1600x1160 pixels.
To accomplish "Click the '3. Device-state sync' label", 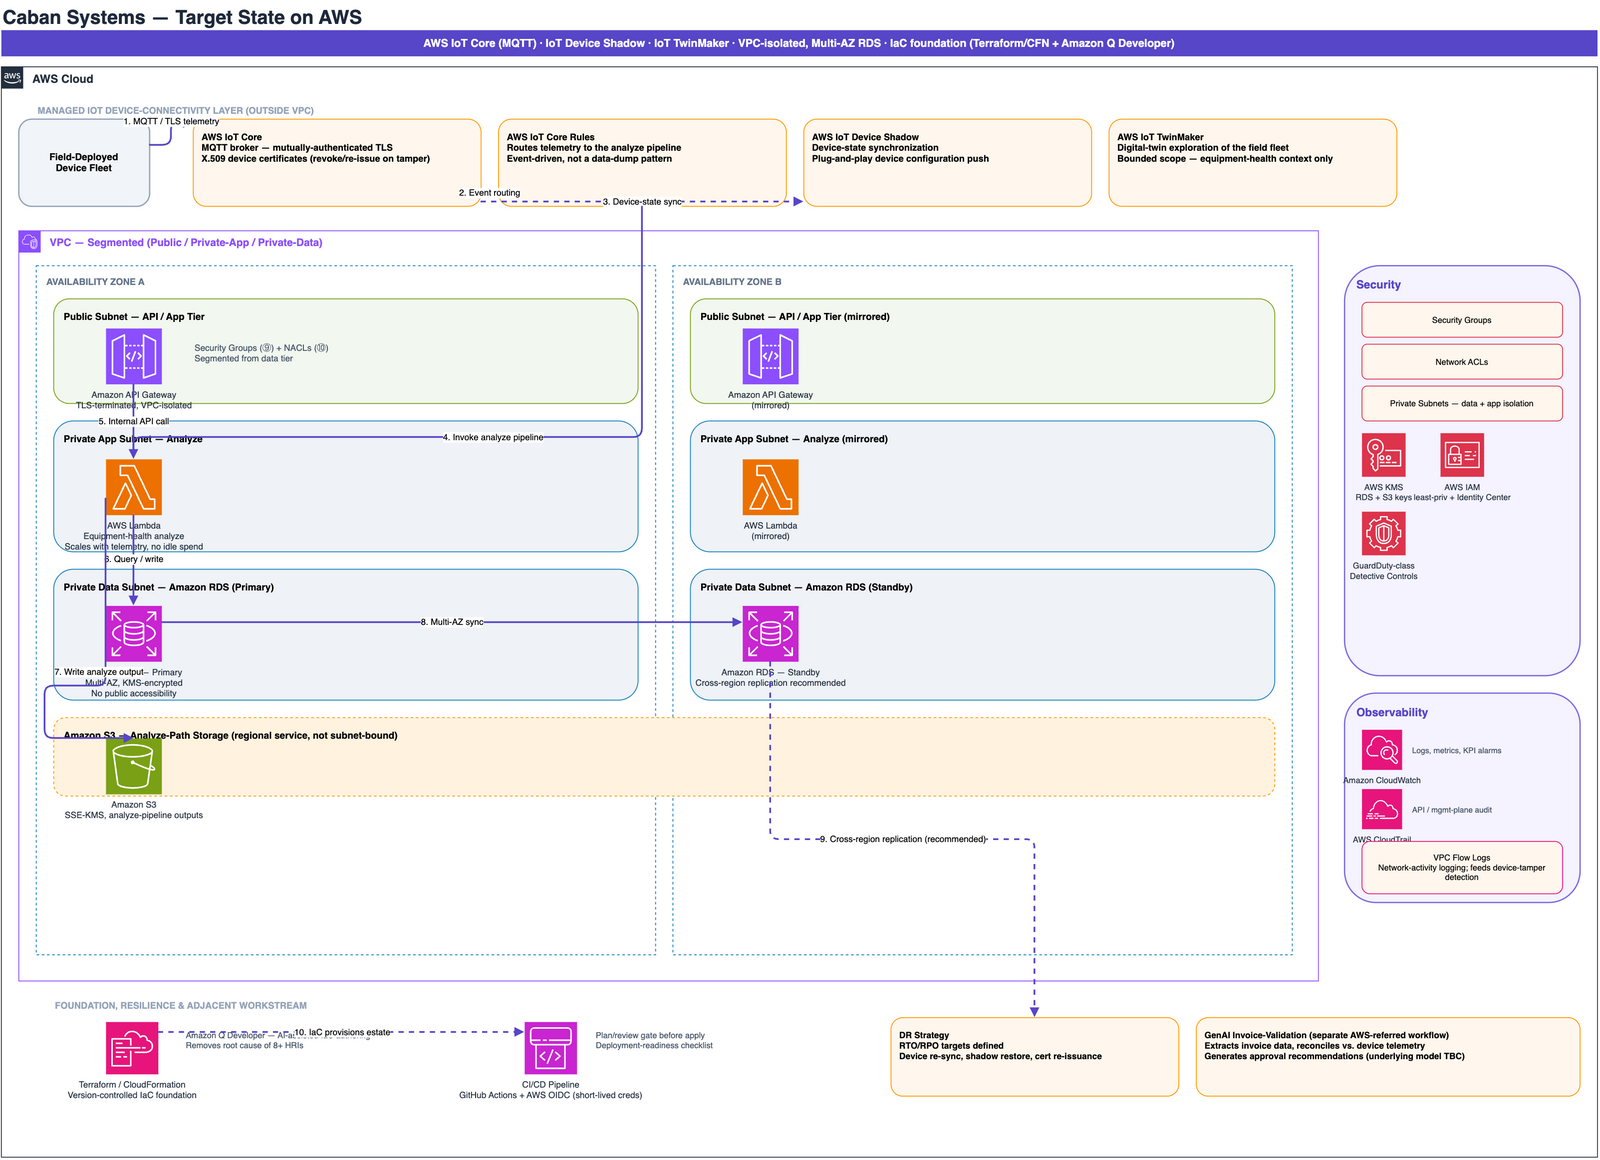I will tap(642, 202).
